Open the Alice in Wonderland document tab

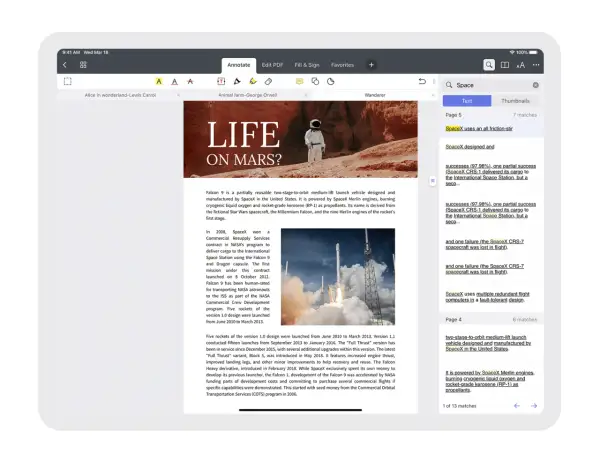[x=120, y=95]
